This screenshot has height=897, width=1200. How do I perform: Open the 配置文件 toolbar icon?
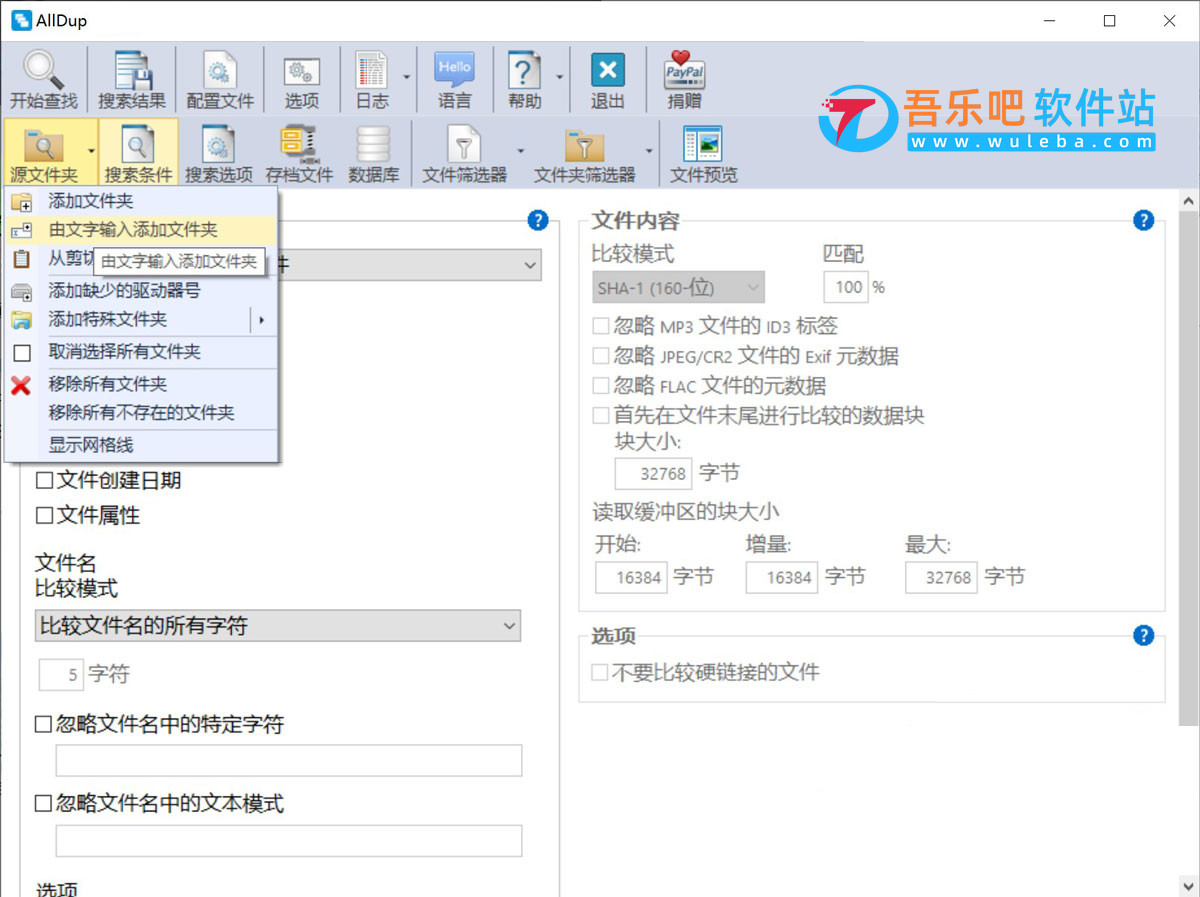[x=220, y=72]
